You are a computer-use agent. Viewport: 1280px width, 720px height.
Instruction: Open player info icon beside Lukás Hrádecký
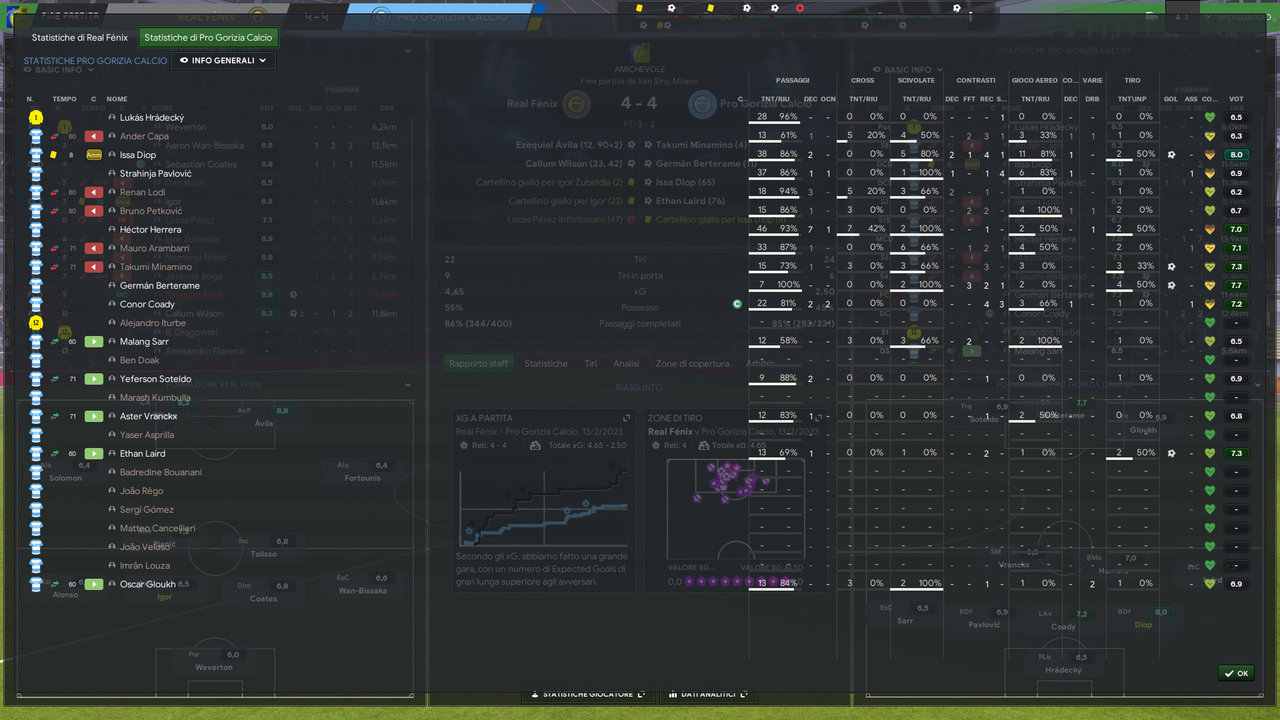pyautogui.click(x=112, y=117)
